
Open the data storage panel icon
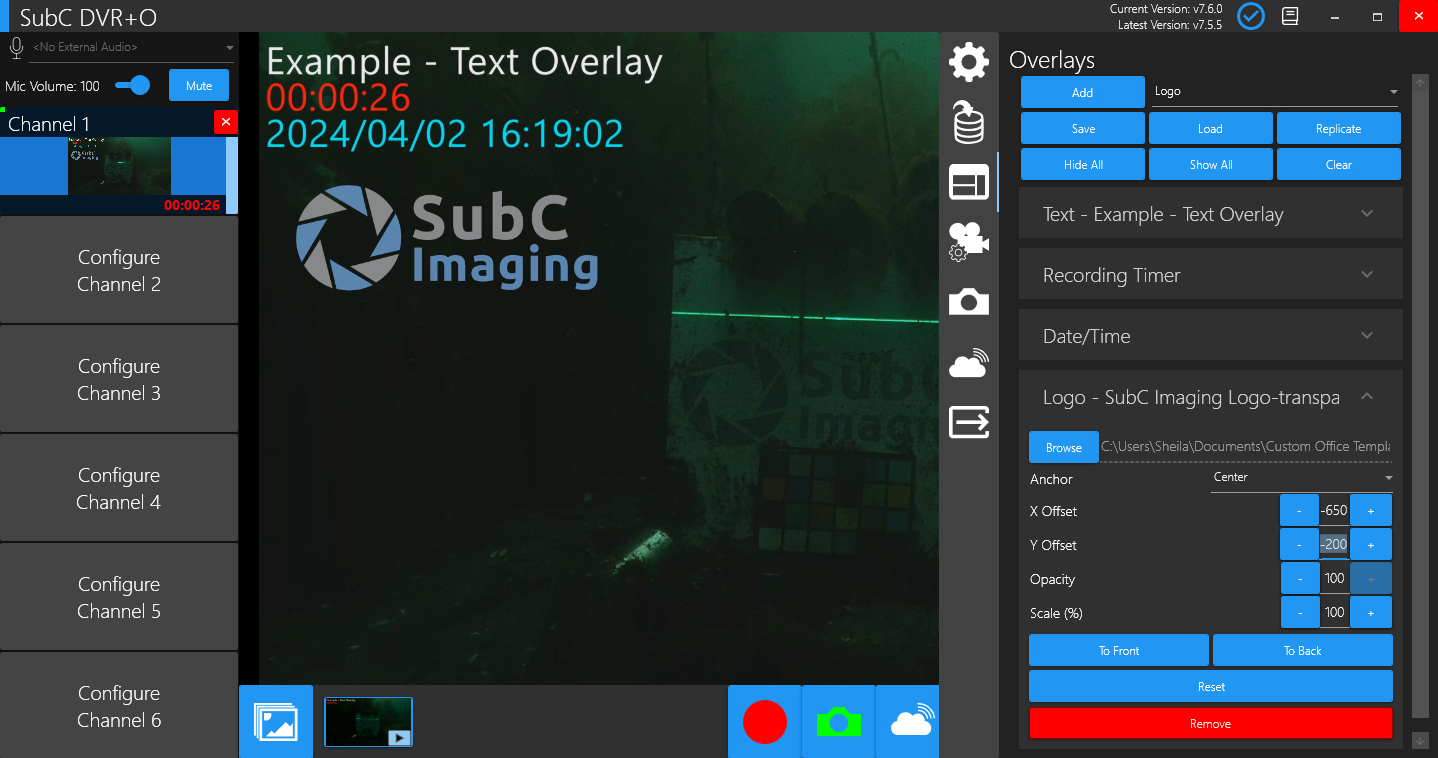(x=968, y=123)
